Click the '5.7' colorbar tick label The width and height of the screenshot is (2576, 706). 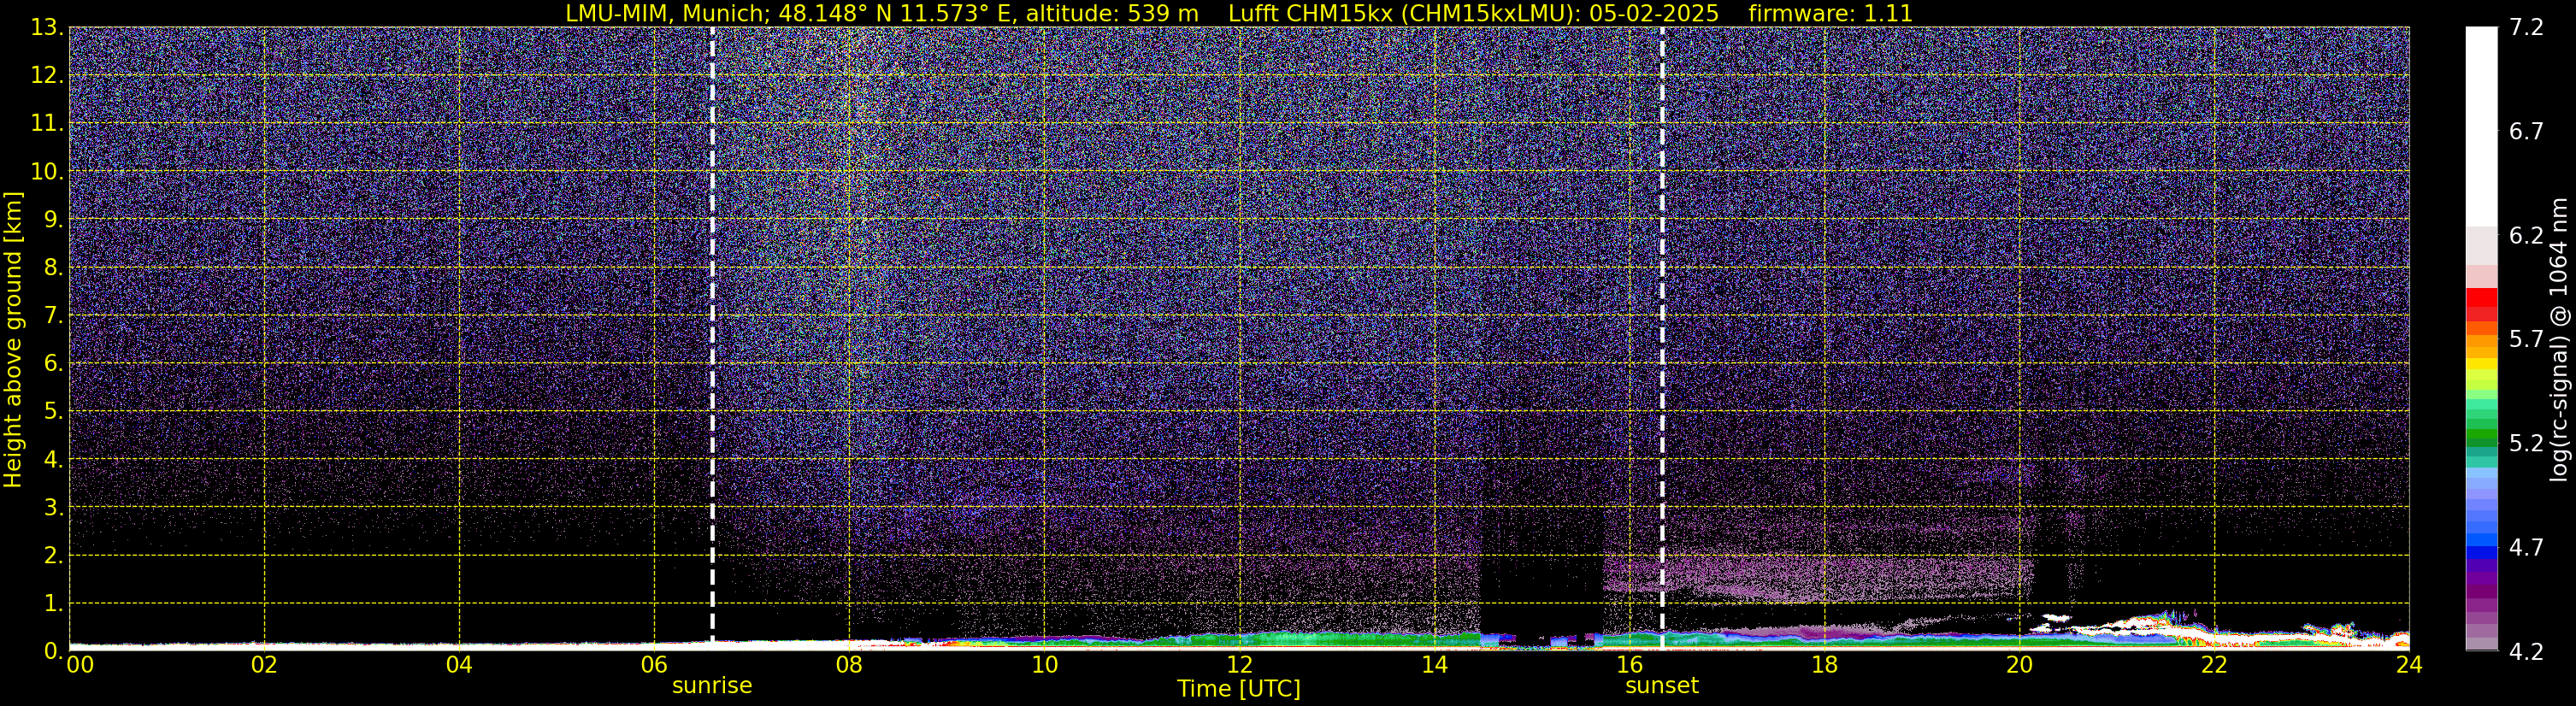(x=2526, y=339)
